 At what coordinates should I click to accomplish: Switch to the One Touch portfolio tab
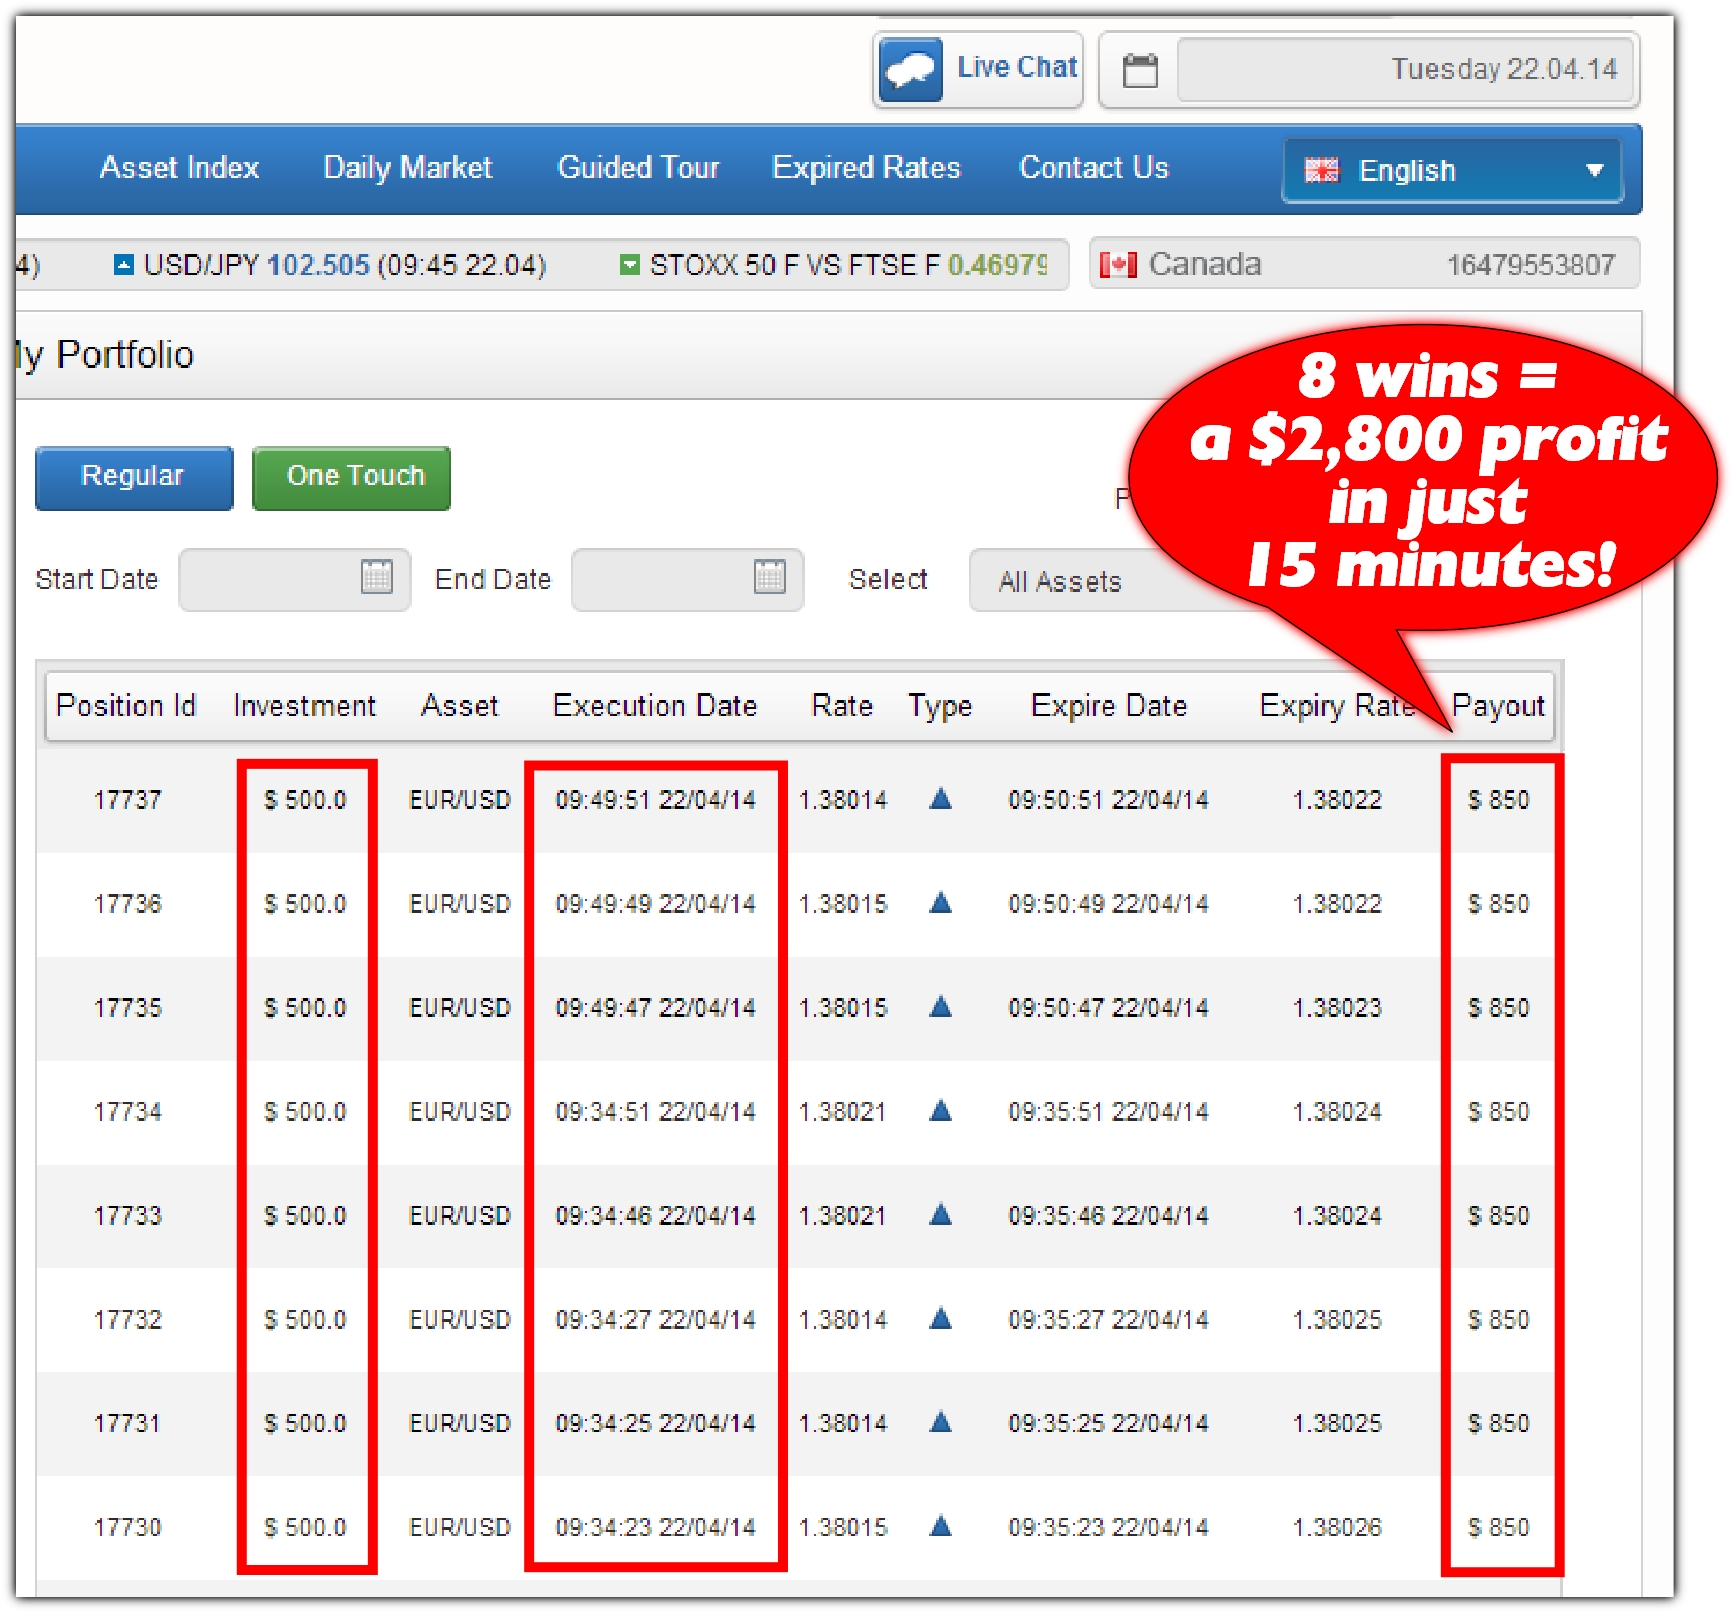(x=351, y=477)
